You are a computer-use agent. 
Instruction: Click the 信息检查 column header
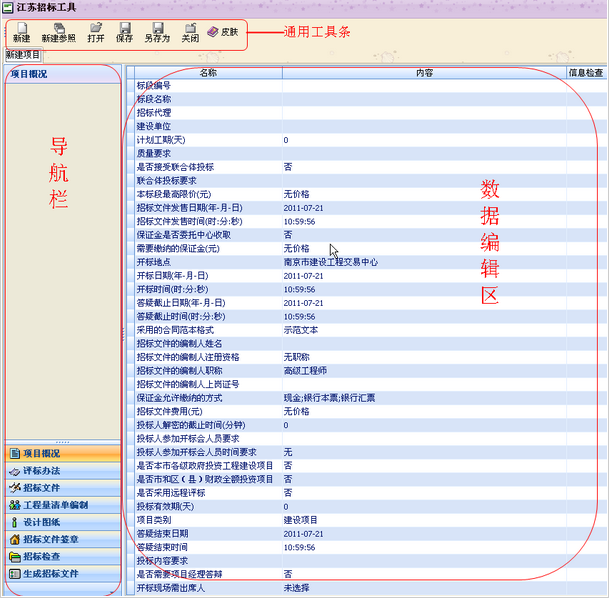click(x=586, y=73)
